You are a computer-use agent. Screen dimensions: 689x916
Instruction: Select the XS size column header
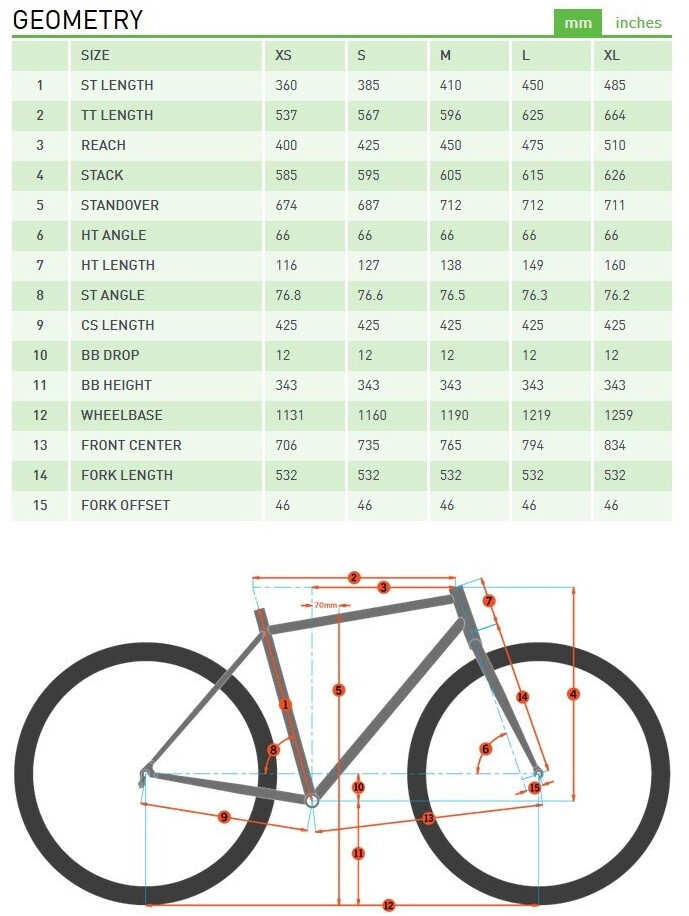coord(284,55)
